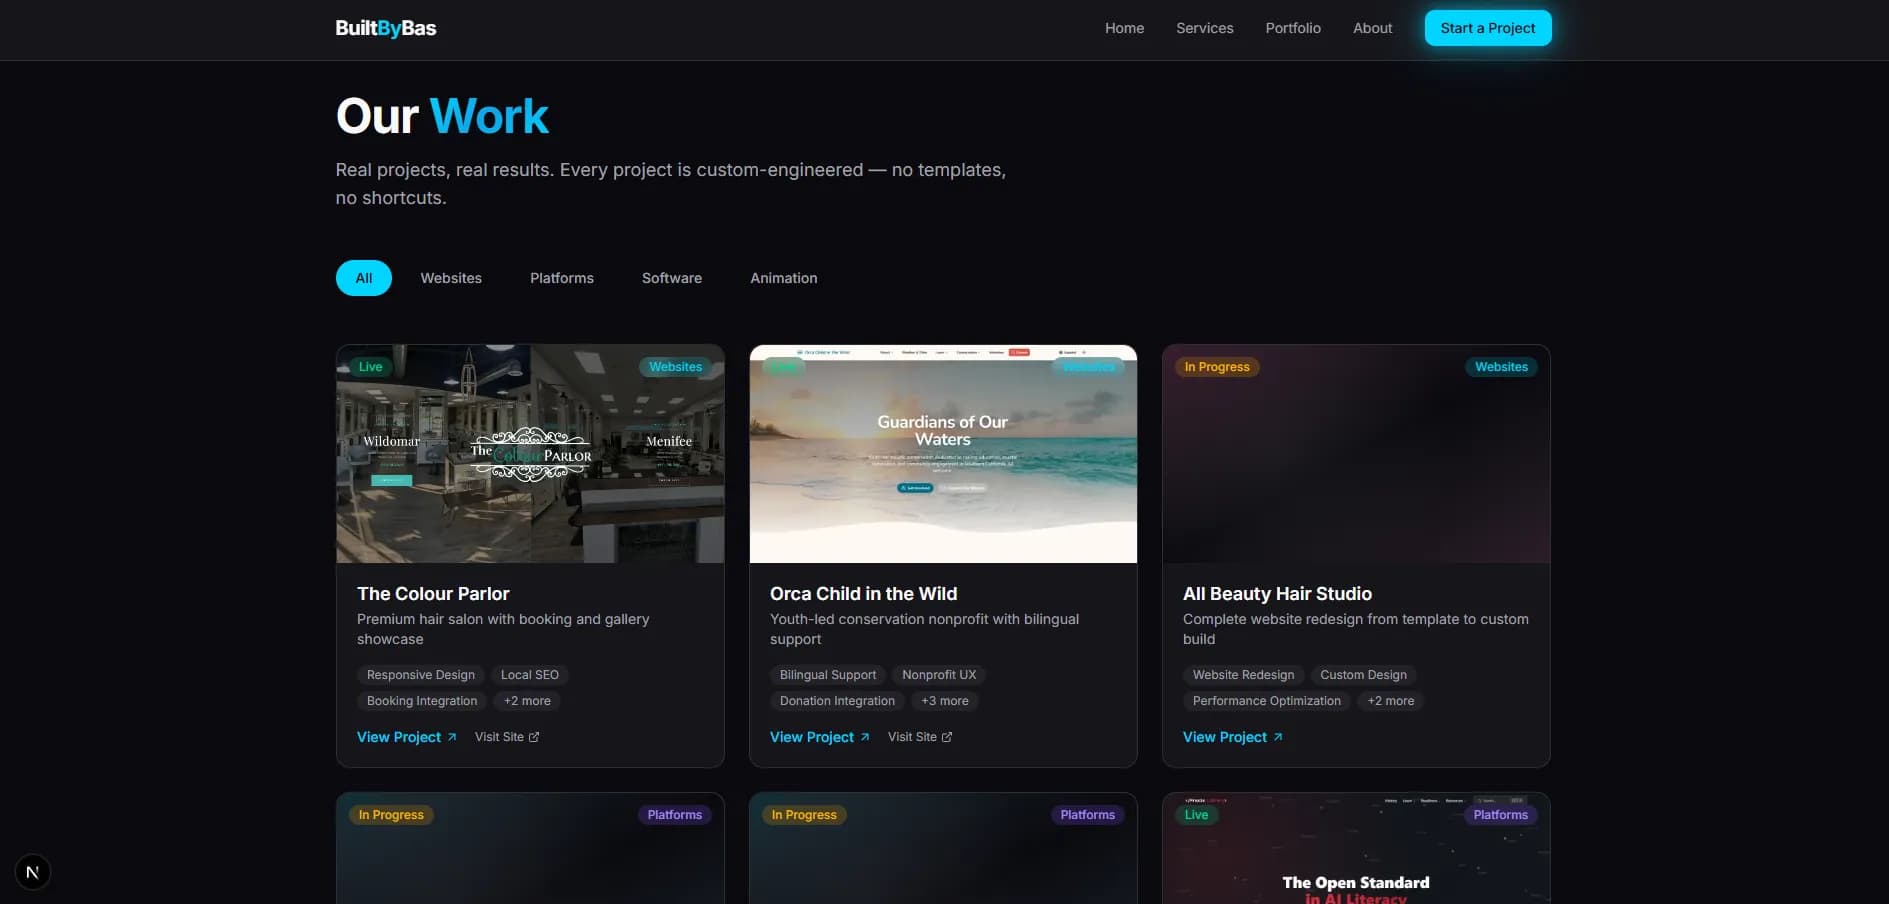Expand '+3 more' tags on Orca Child
The width and height of the screenshot is (1889, 904).
[945, 701]
